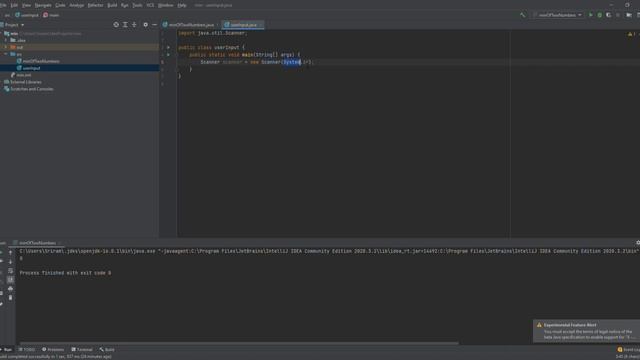Open the Tools menu
The image size is (640, 360).
coord(138,5)
